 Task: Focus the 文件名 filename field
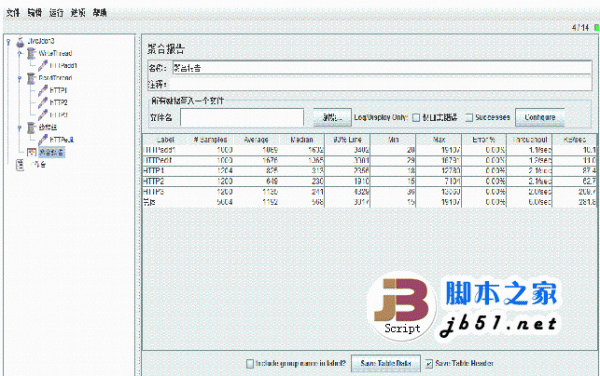[x=242, y=117]
